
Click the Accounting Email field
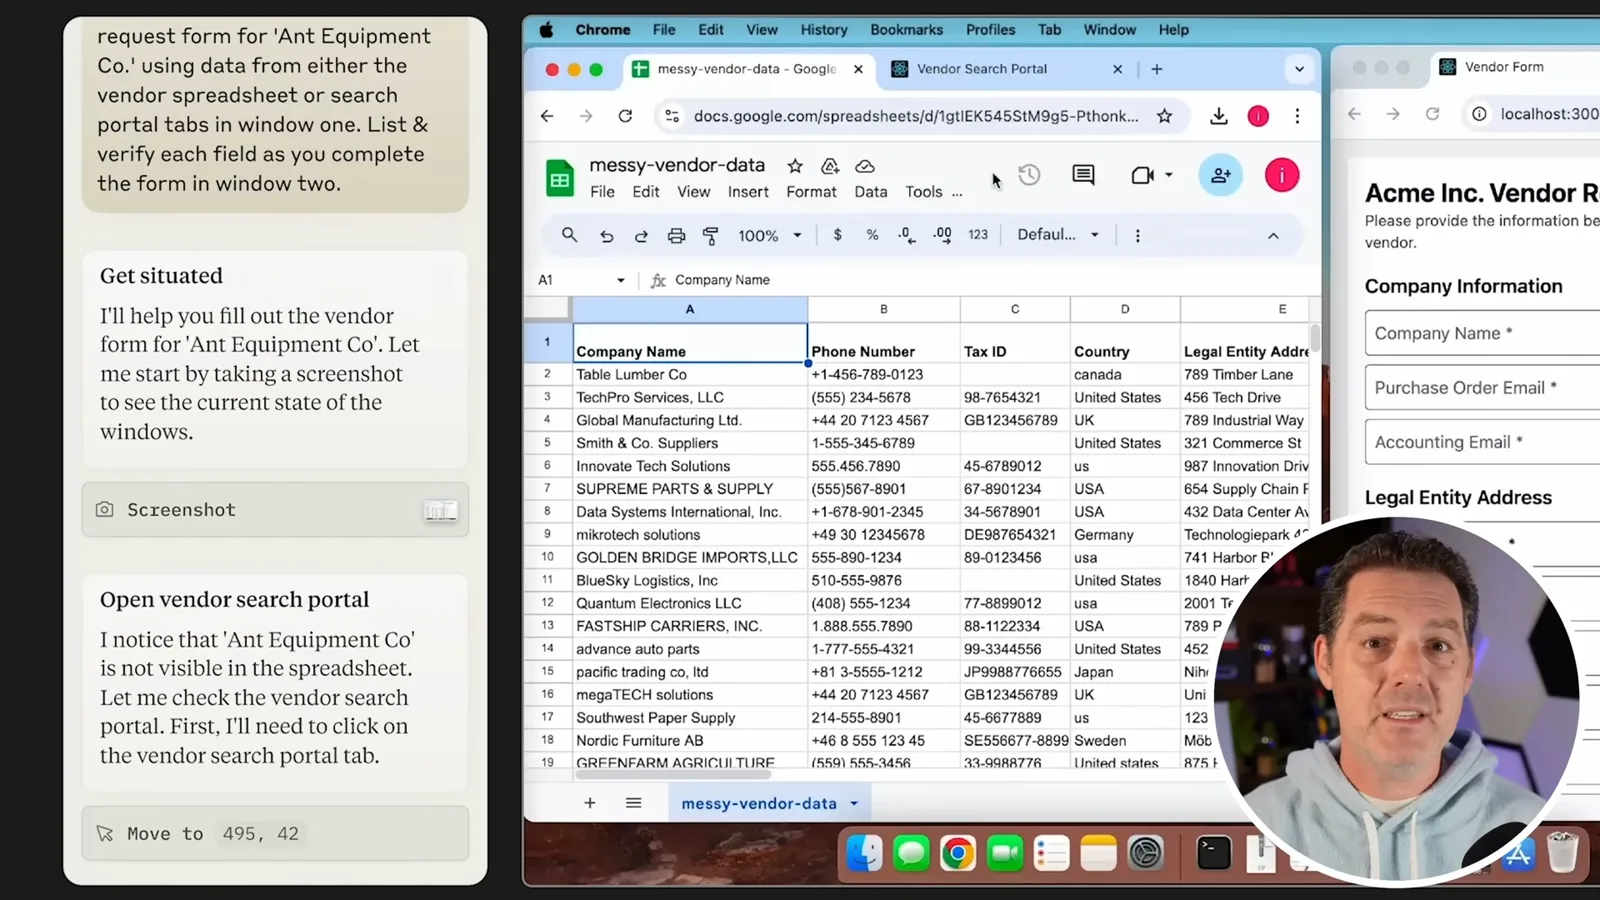[1482, 442]
